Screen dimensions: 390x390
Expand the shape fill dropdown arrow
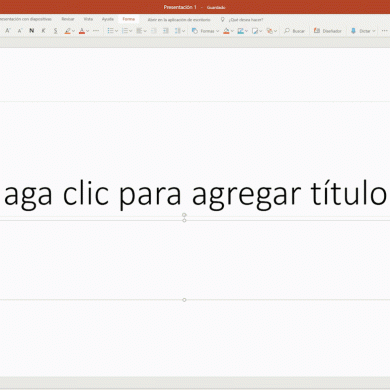point(232,31)
